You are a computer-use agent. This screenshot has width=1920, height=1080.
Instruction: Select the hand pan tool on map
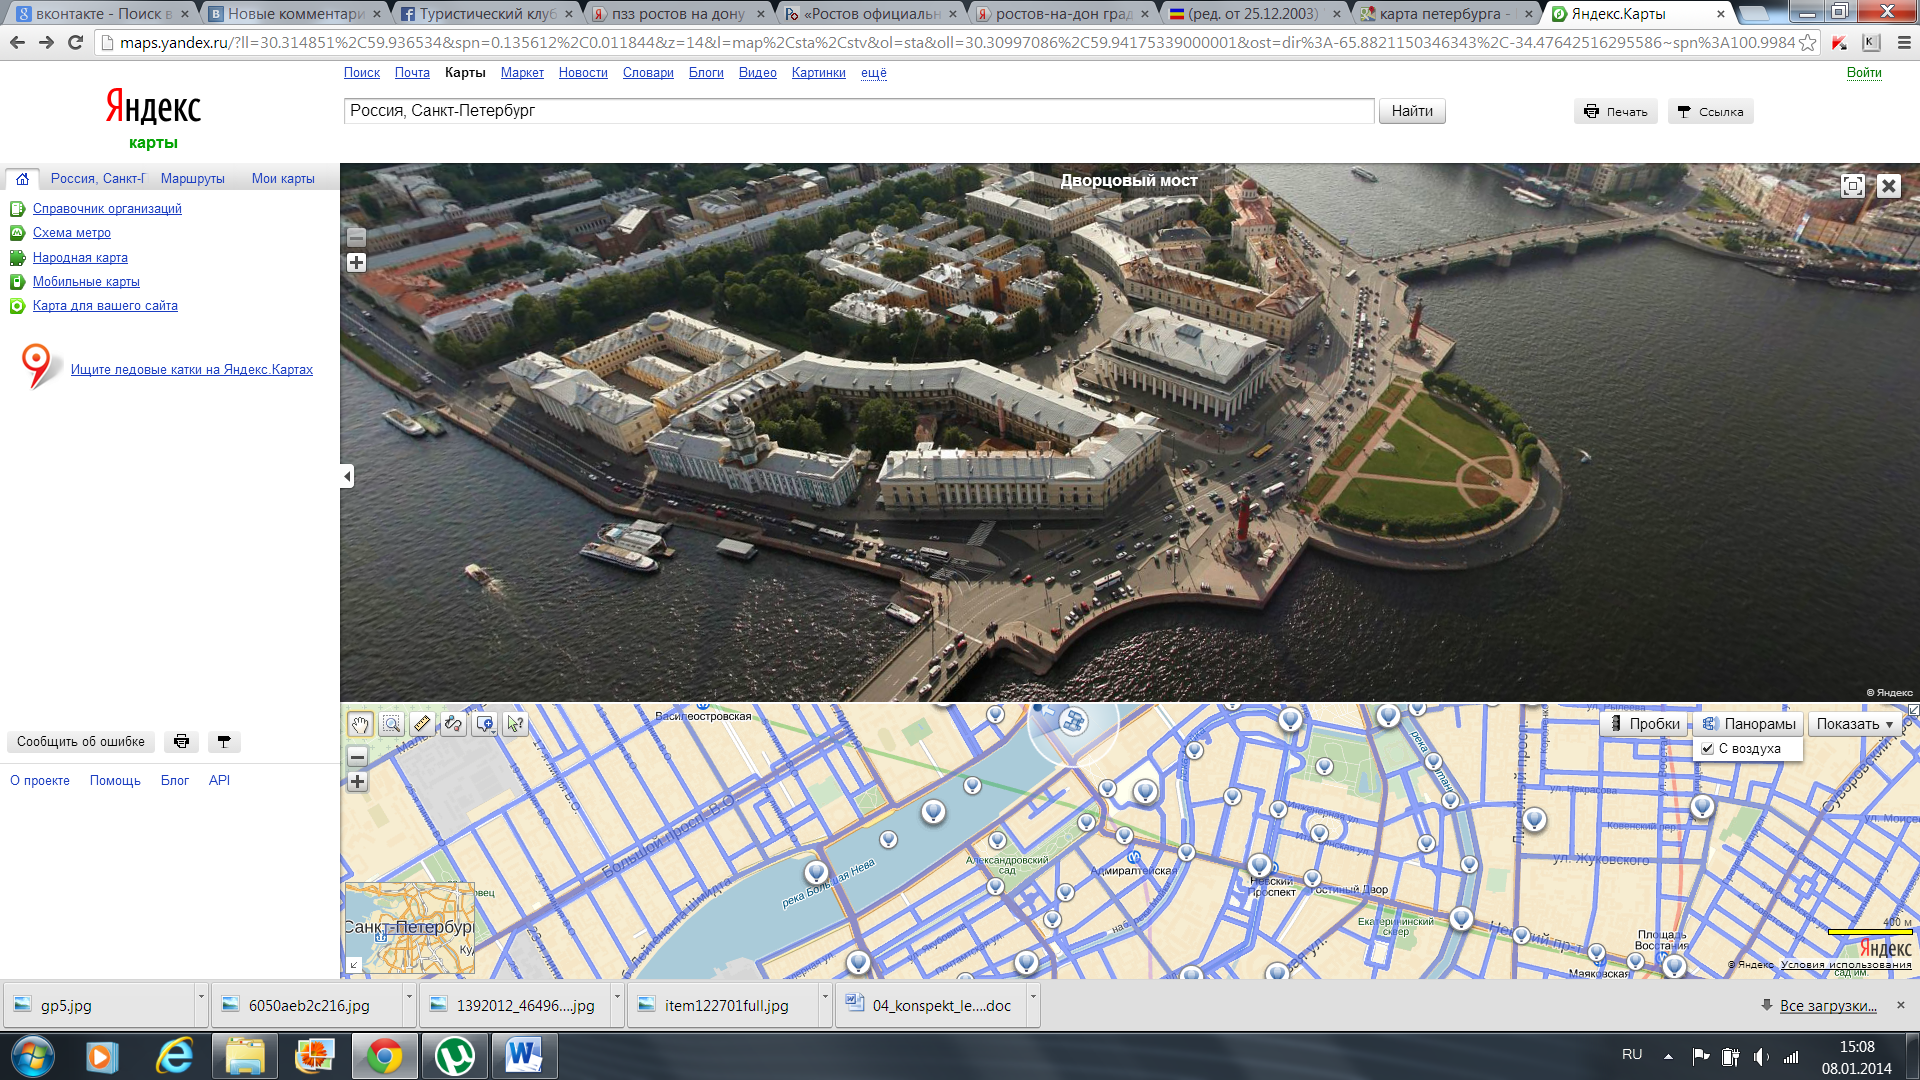tap(360, 724)
